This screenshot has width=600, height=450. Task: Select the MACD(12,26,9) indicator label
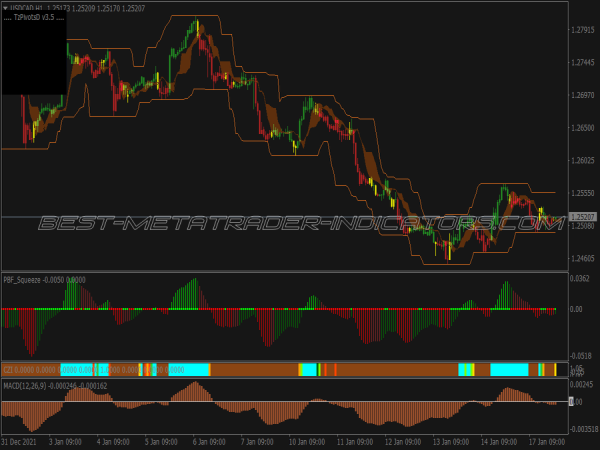(x=28, y=385)
